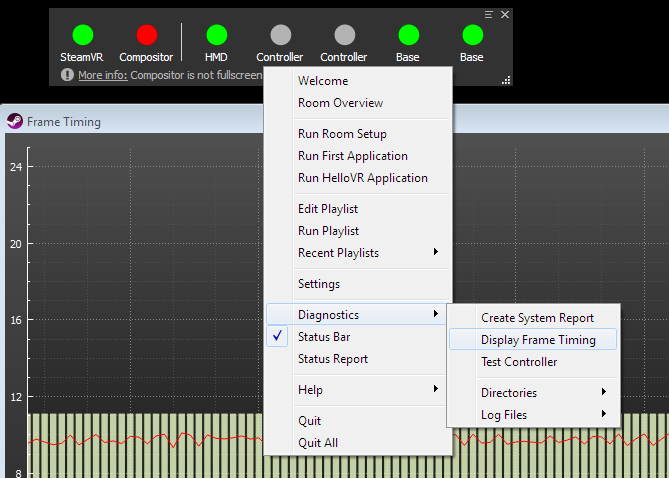This screenshot has width=669, height=478.
Task: Select Run Playlist
Action: coord(358,231)
